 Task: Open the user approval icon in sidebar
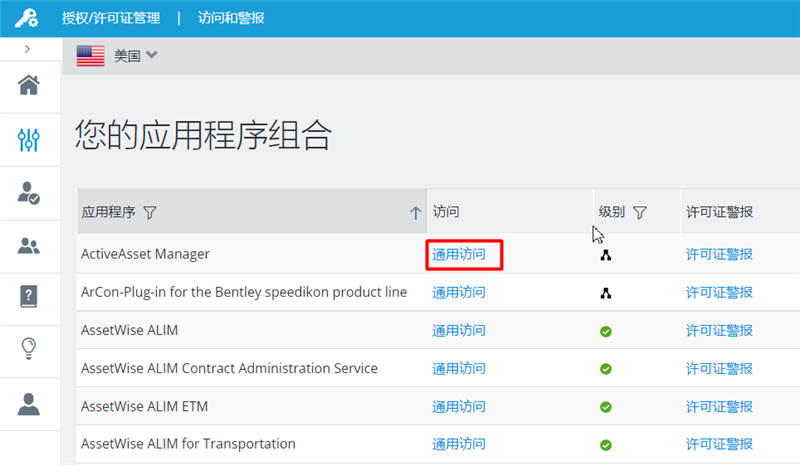[29, 192]
